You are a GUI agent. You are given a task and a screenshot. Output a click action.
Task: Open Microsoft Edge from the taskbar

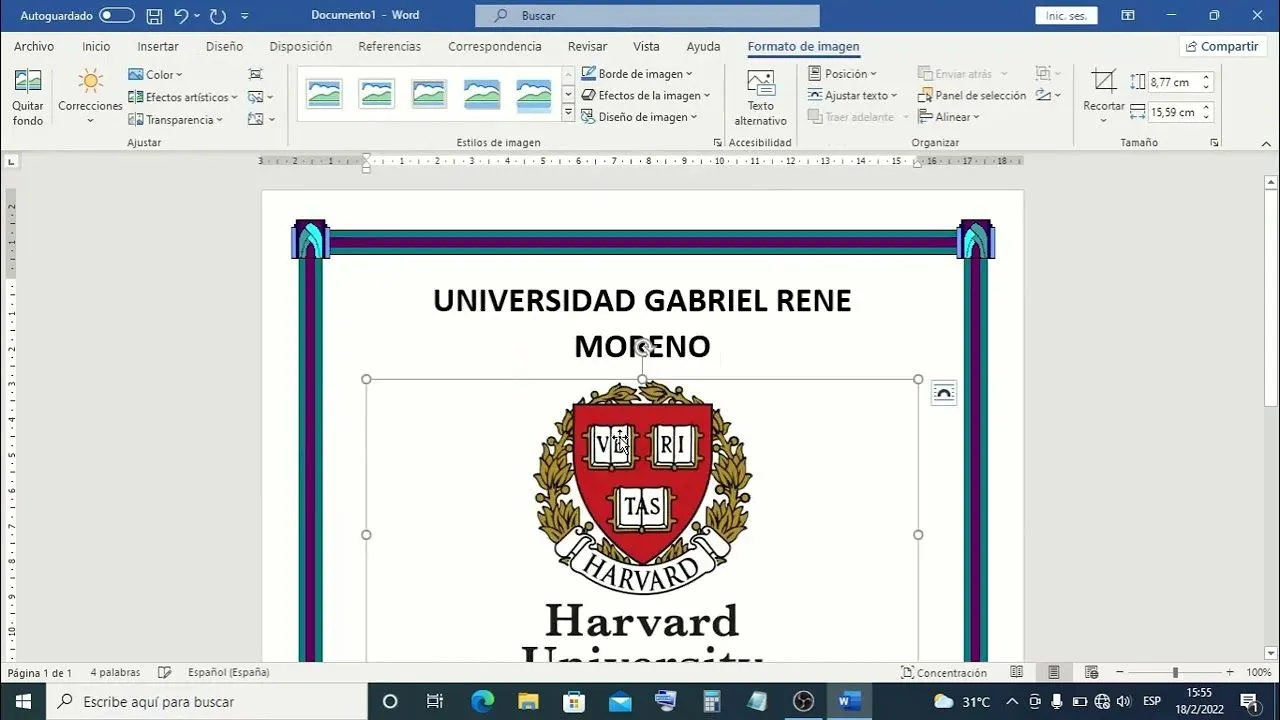click(482, 702)
